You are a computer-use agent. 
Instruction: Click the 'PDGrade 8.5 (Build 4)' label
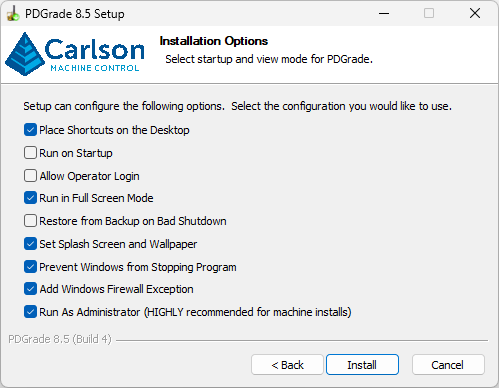click(60, 339)
